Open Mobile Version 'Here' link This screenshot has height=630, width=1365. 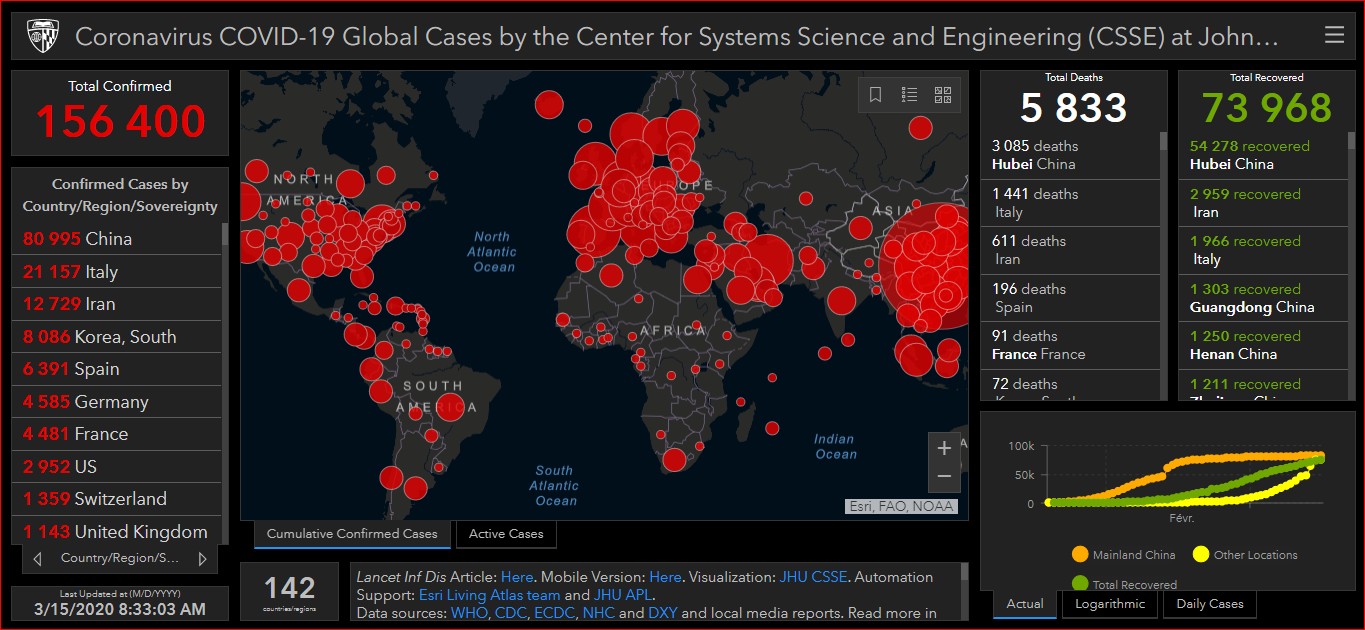(665, 577)
